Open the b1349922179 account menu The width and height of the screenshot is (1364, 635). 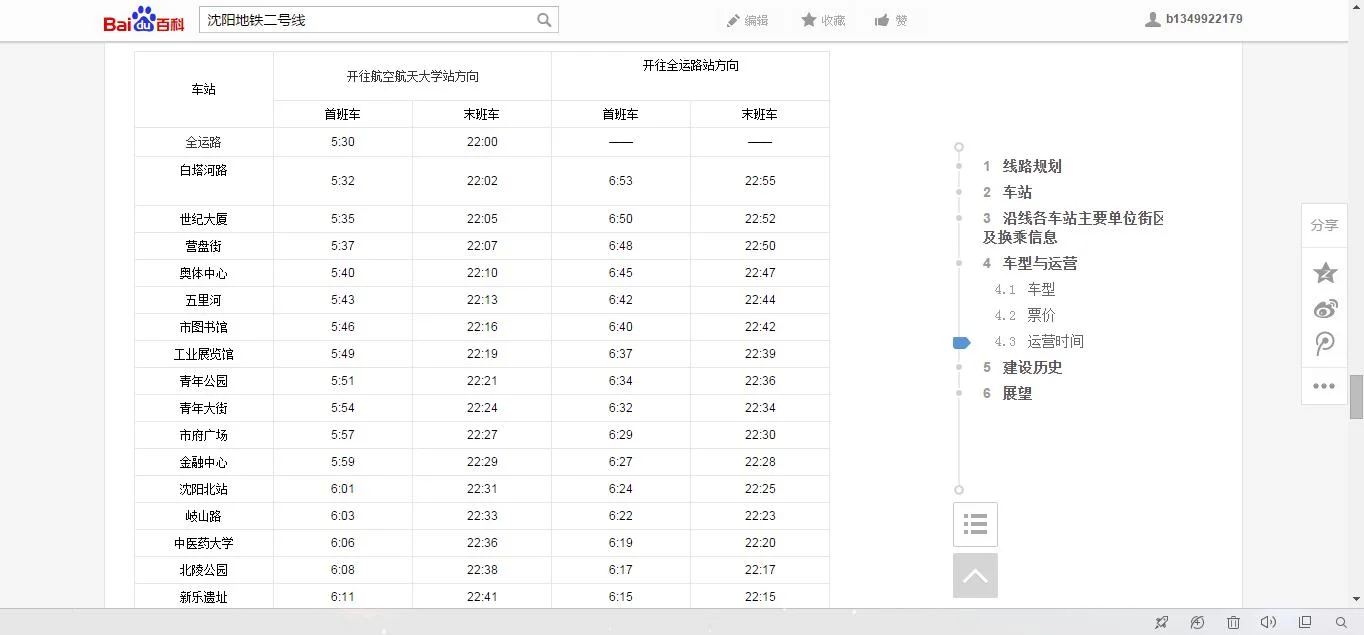(1193, 17)
